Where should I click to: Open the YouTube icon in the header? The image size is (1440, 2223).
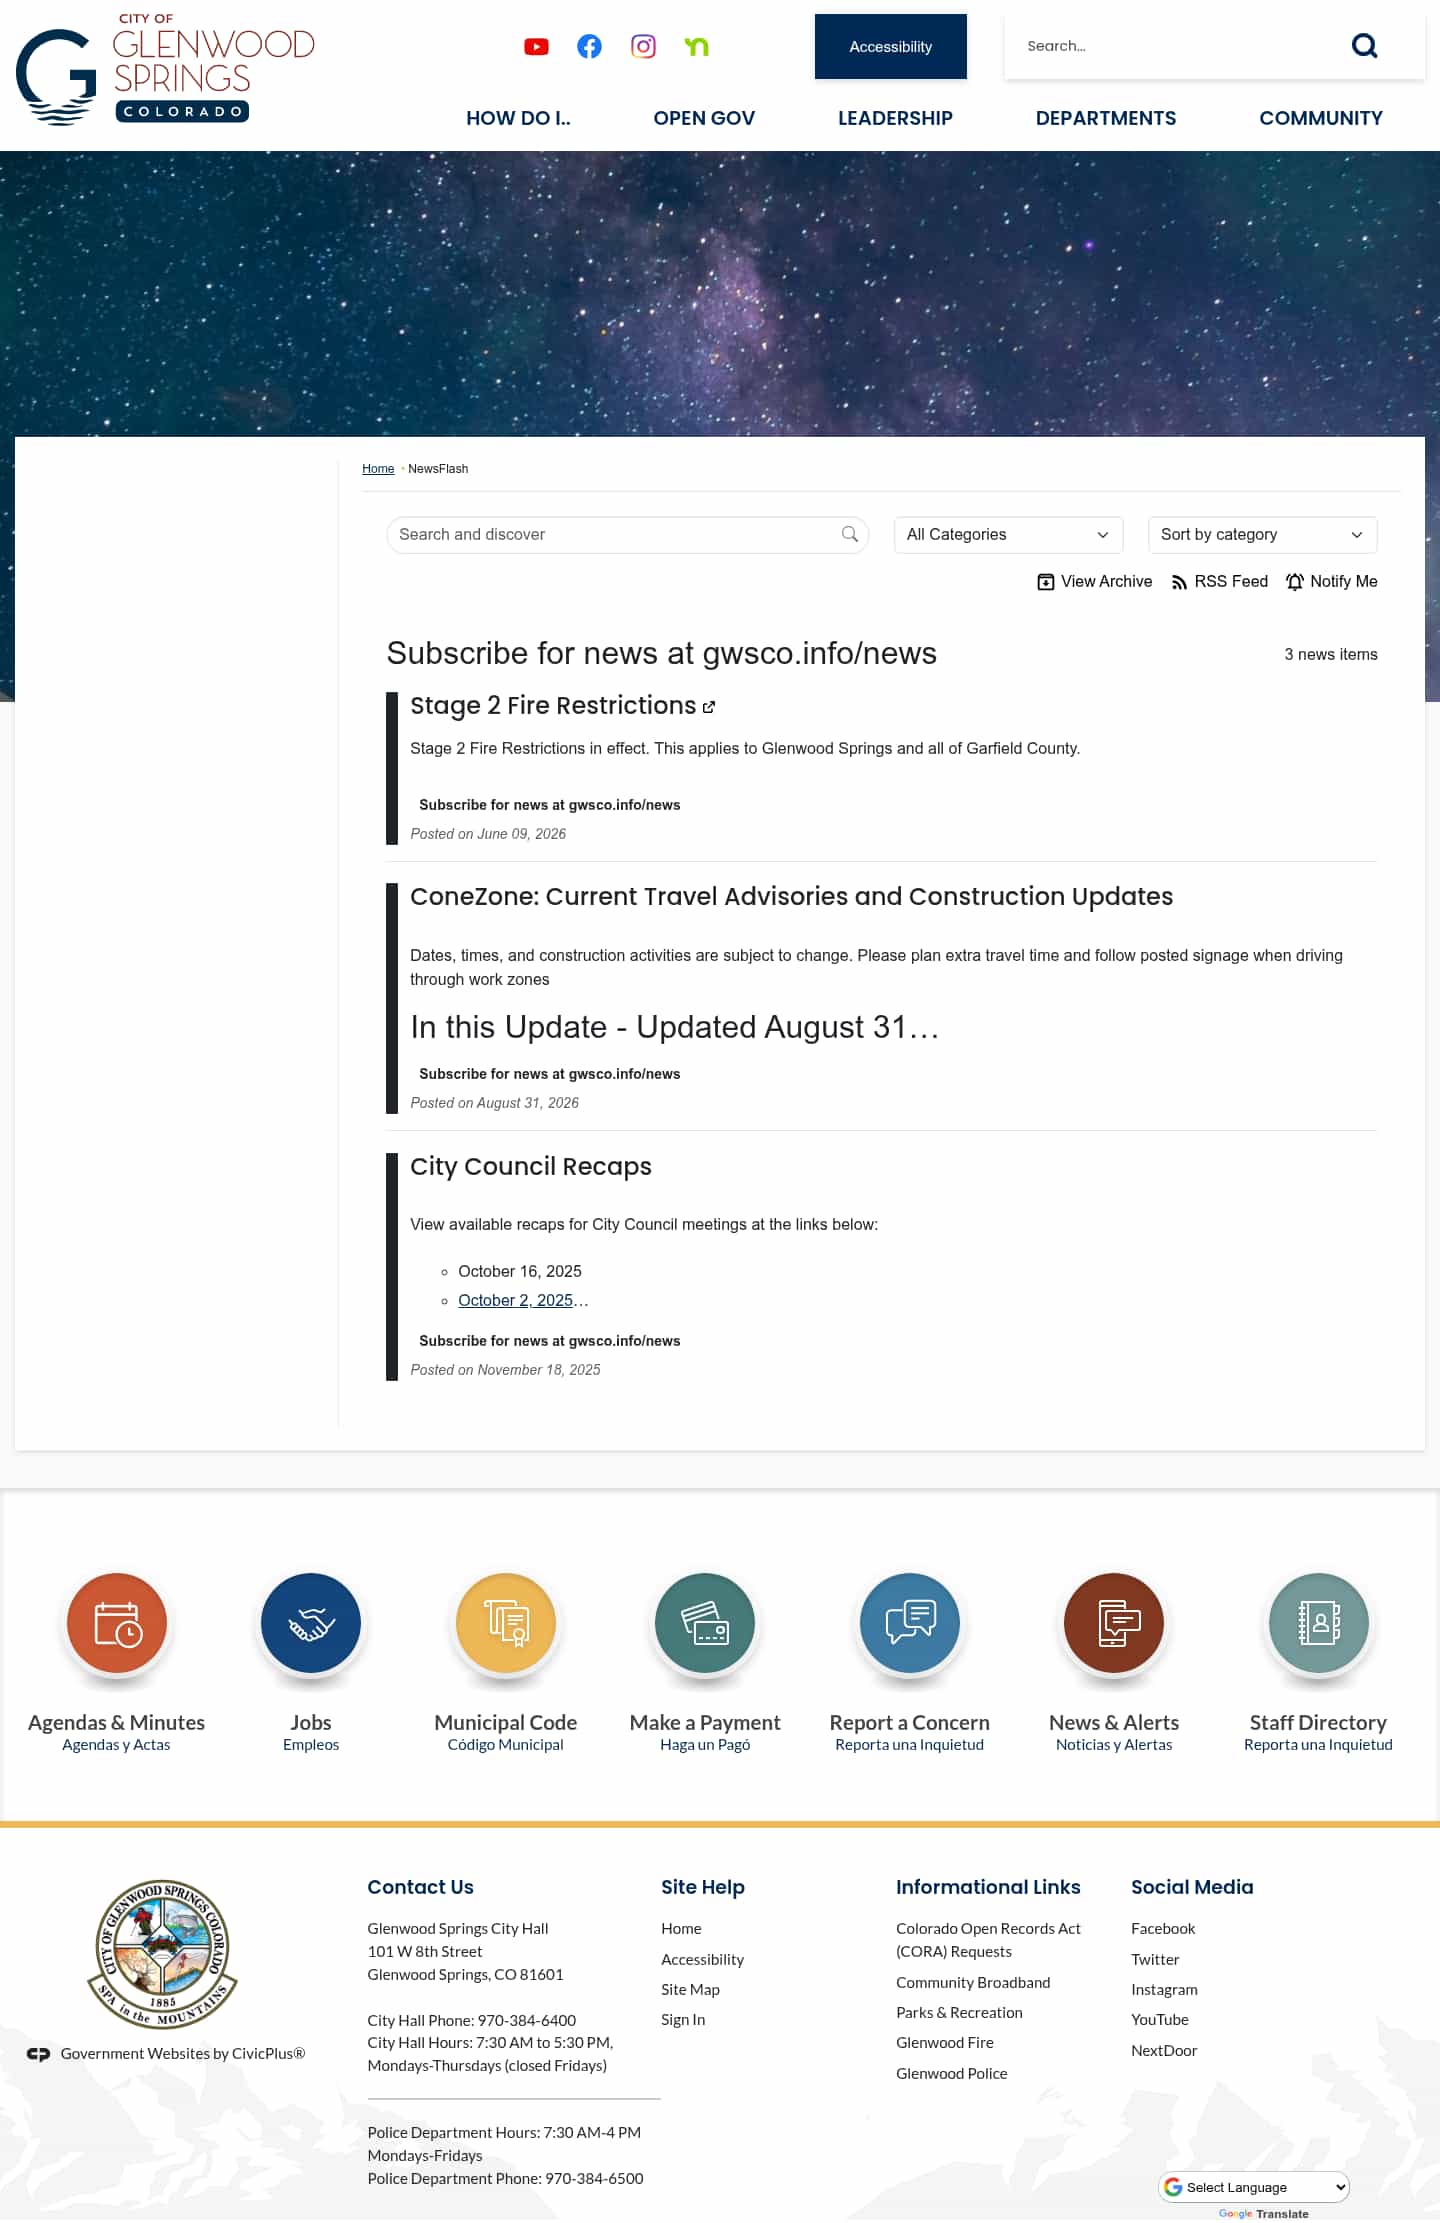click(x=536, y=46)
